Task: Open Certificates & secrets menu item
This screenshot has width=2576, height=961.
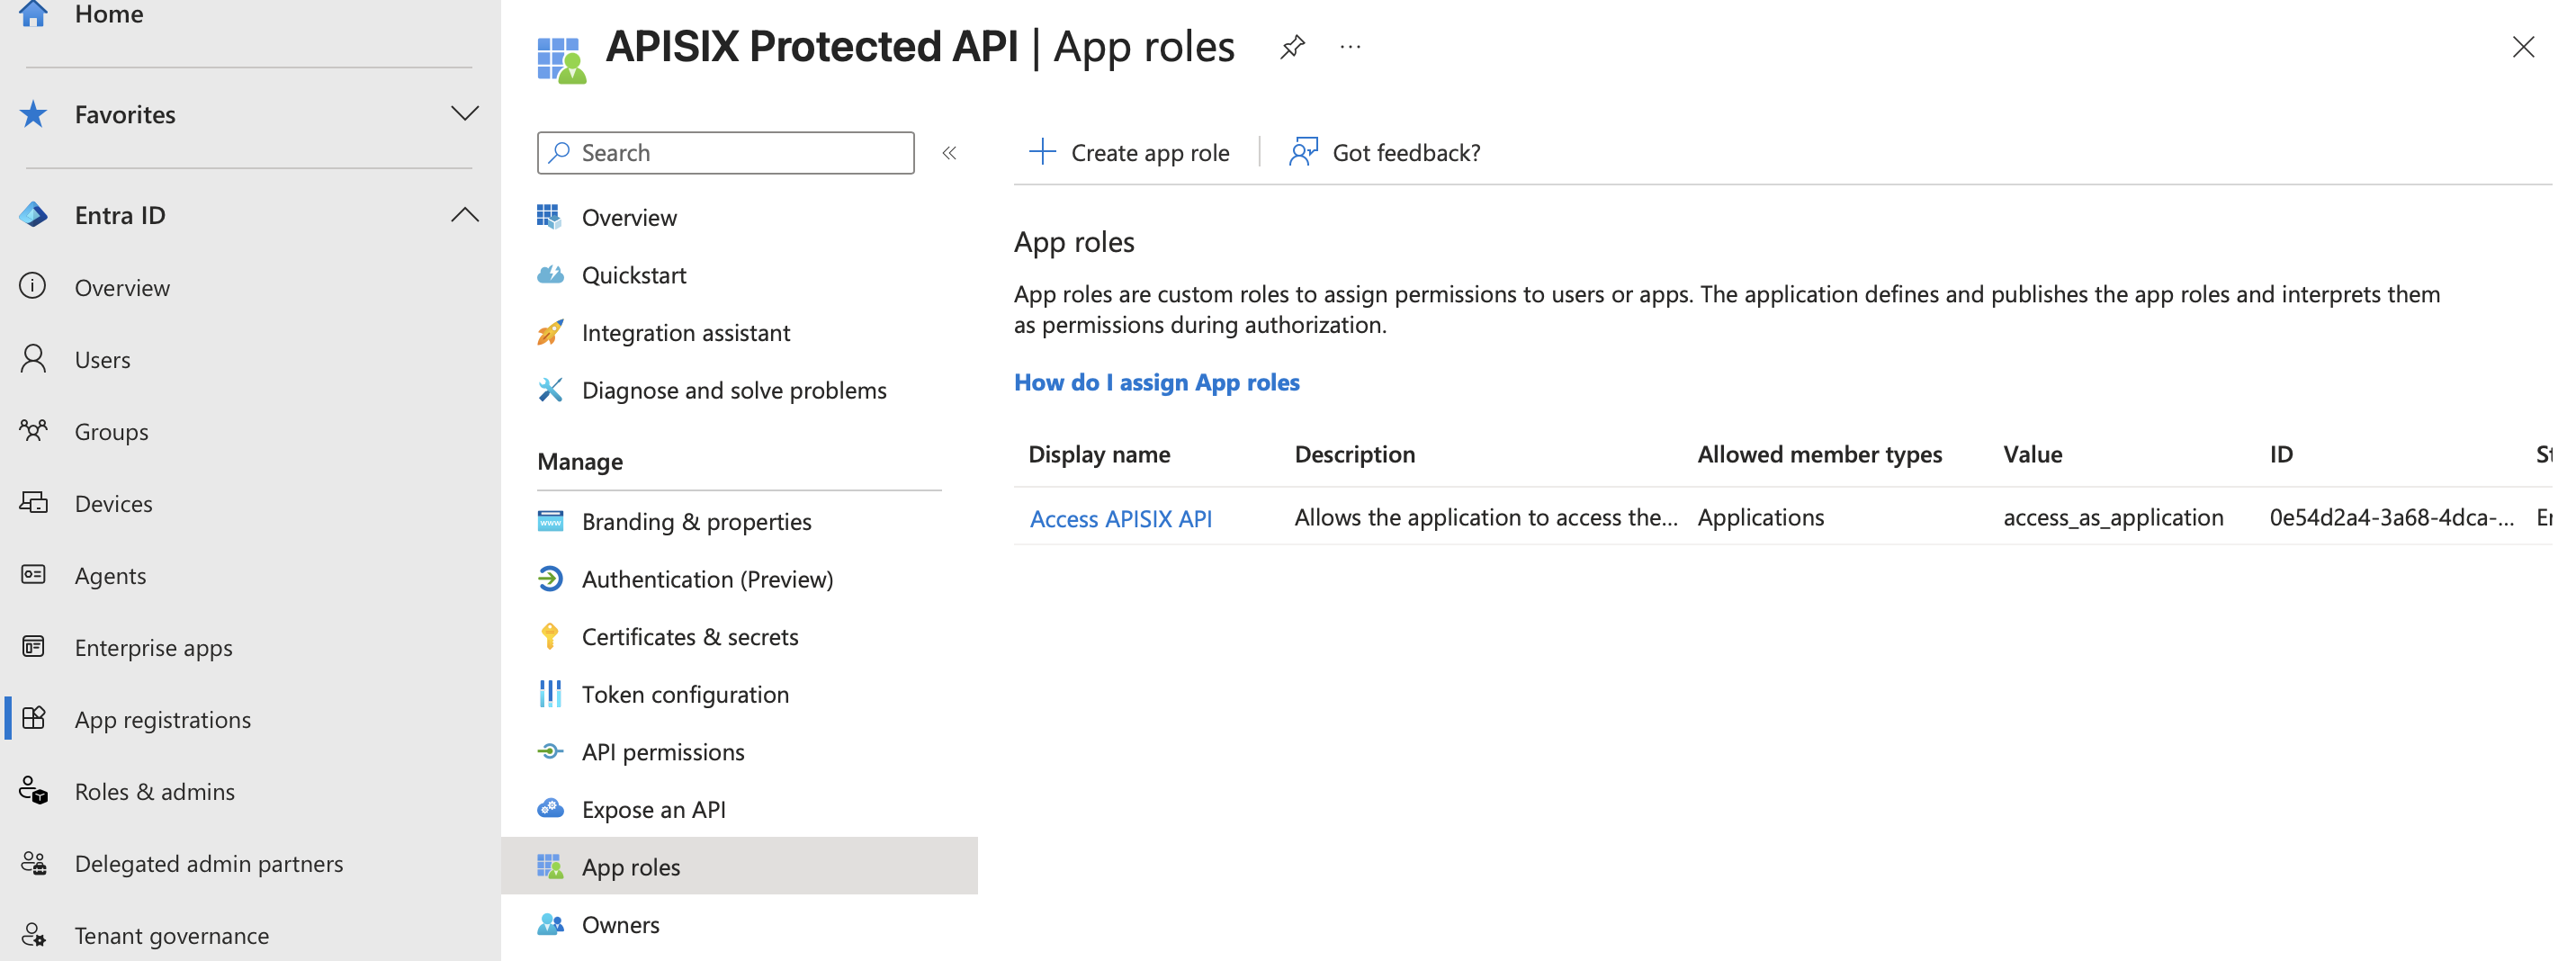Action: [x=689, y=637]
